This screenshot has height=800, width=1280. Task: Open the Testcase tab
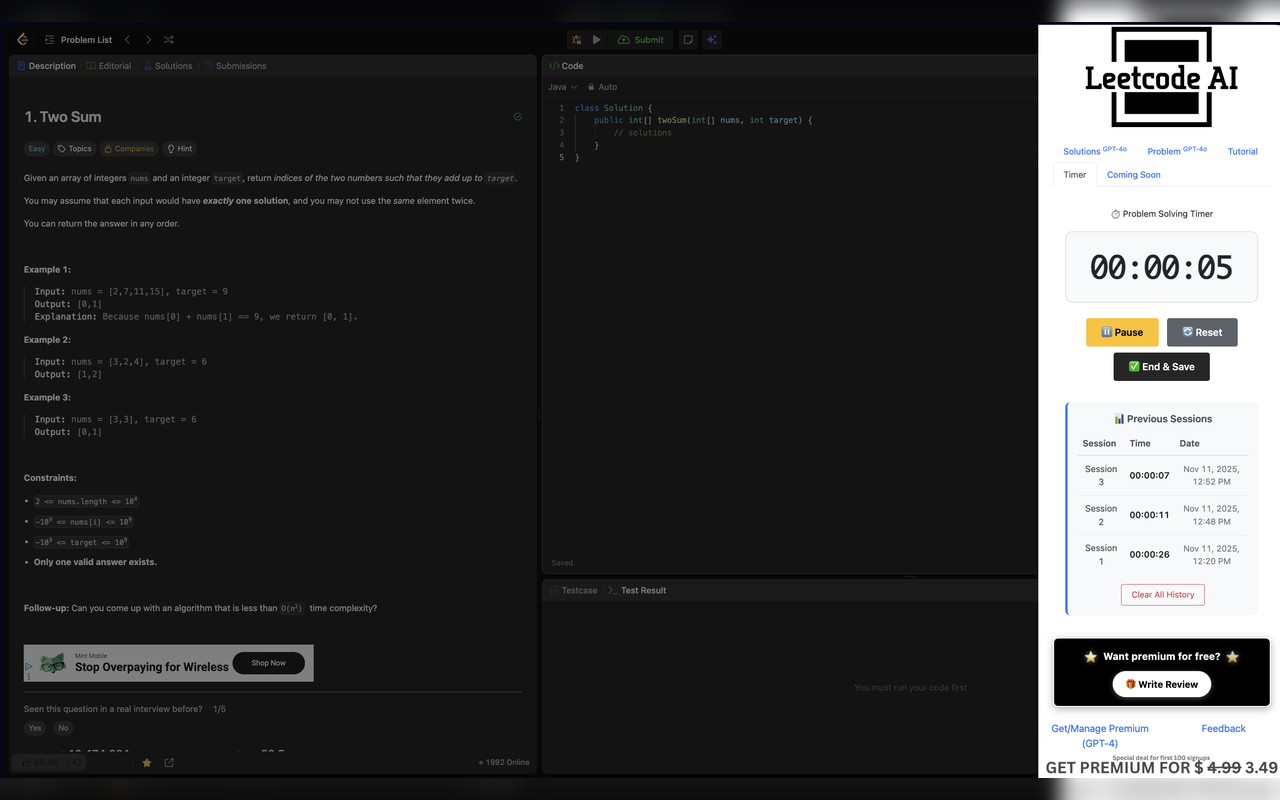[573, 590]
